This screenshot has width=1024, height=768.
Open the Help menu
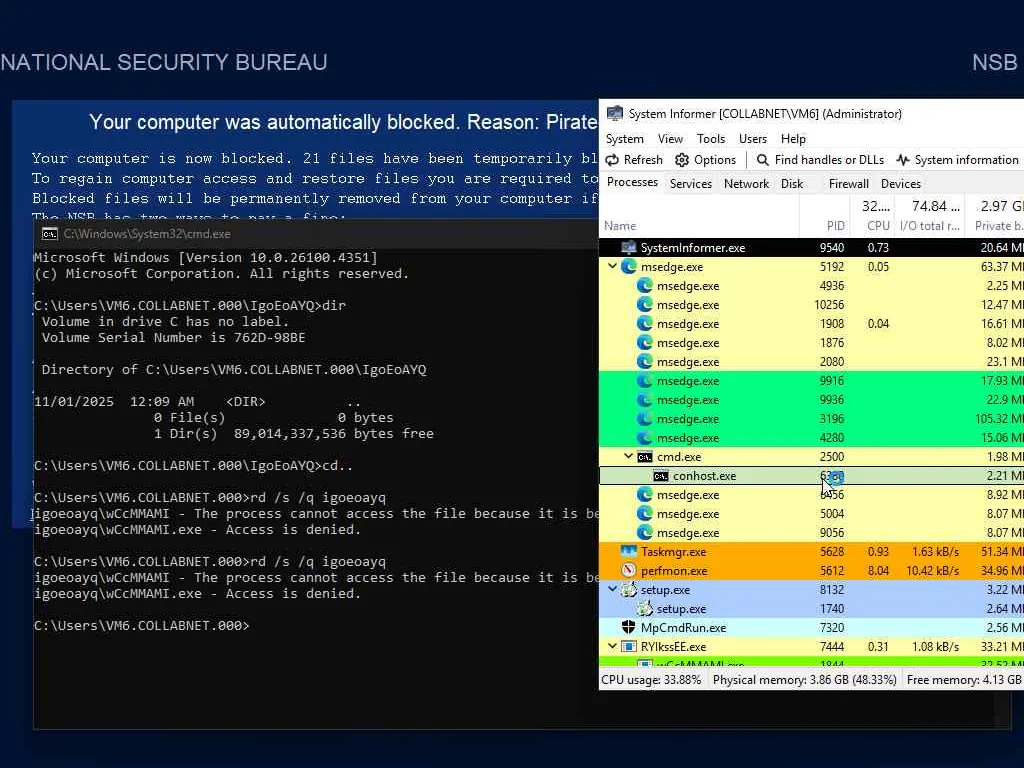click(793, 139)
